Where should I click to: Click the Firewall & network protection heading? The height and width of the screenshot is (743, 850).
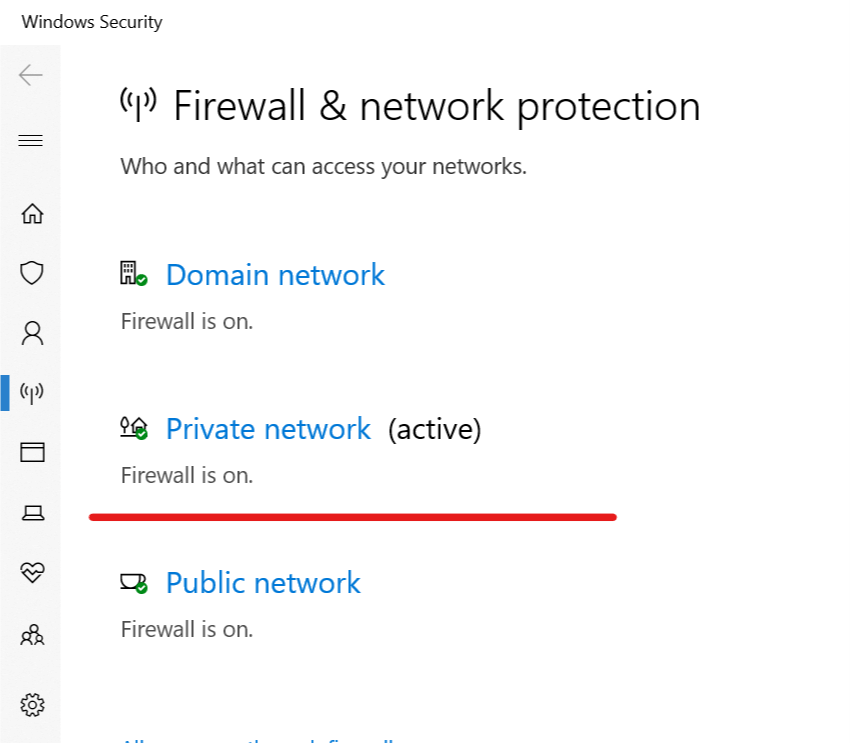point(436,106)
